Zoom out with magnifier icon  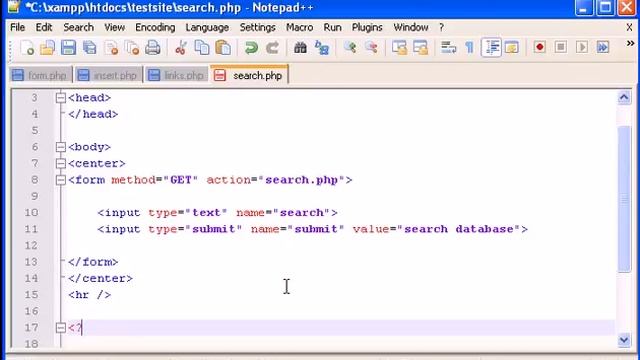coord(371,48)
